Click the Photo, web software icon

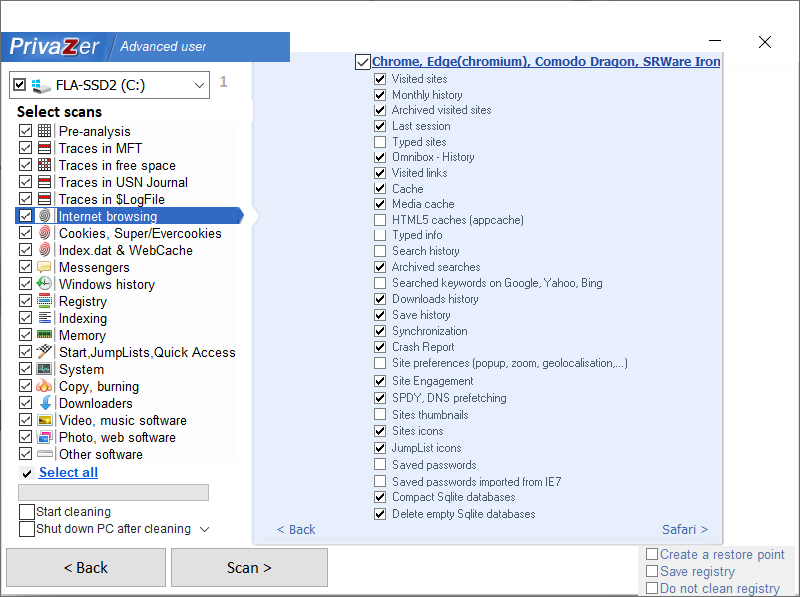[x=44, y=437]
